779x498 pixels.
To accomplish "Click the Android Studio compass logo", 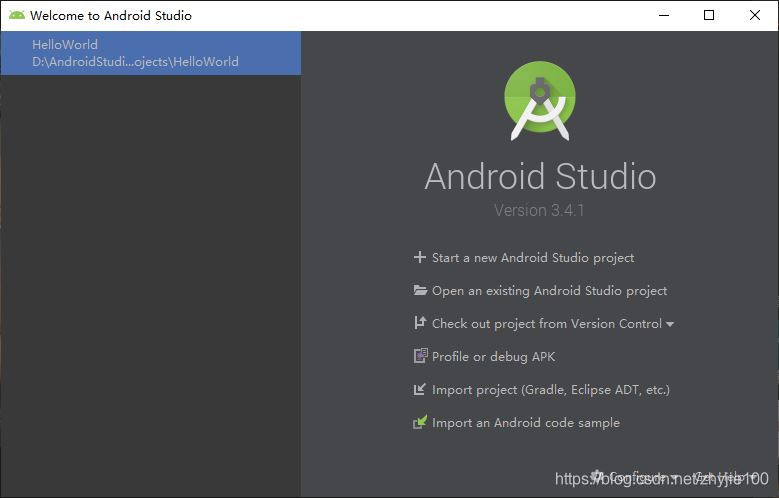I will [x=540, y=100].
